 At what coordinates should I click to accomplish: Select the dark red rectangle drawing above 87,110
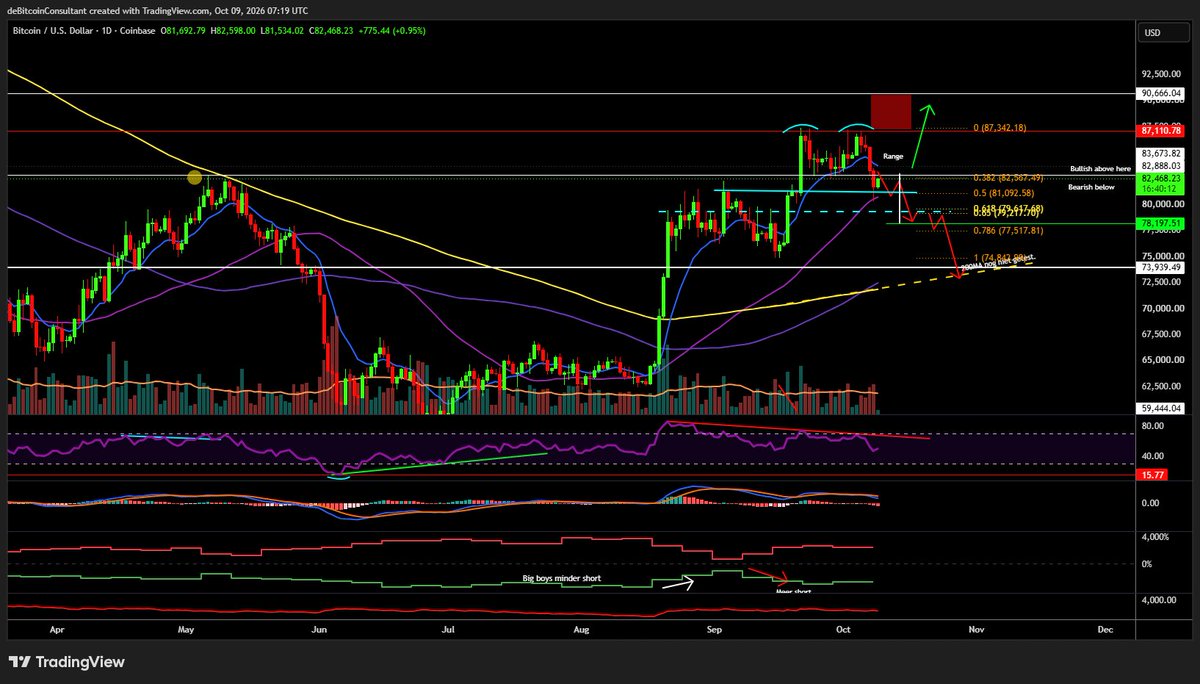click(x=890, y=112)
